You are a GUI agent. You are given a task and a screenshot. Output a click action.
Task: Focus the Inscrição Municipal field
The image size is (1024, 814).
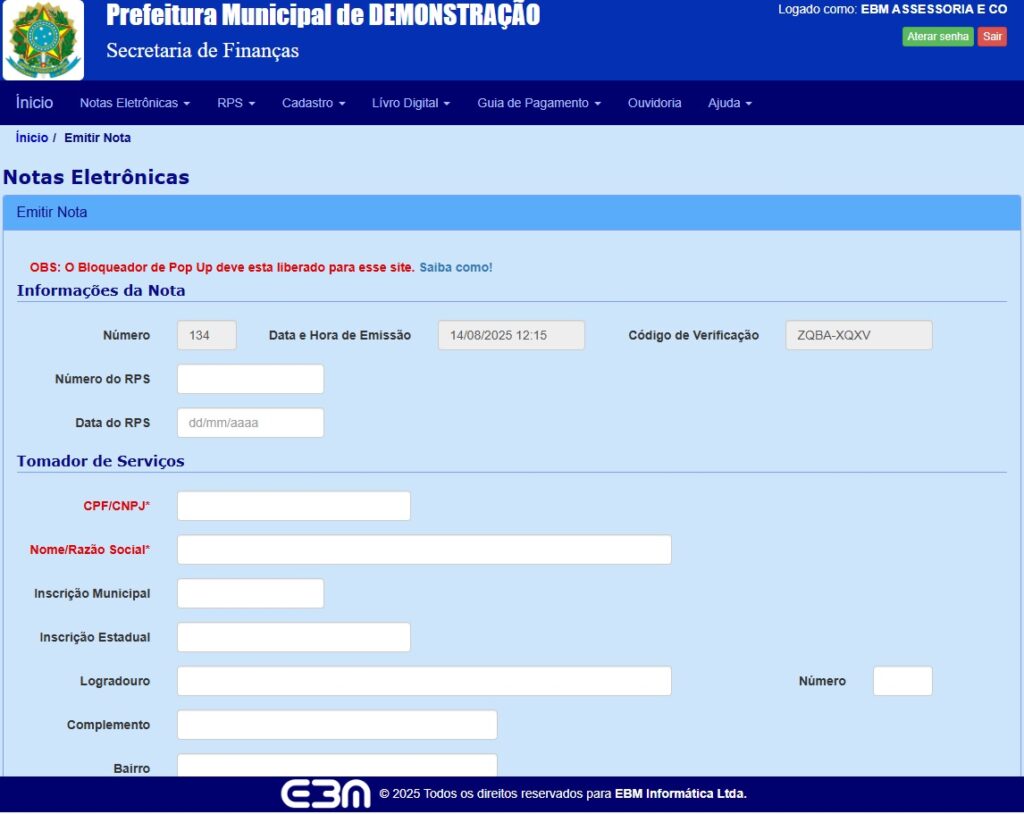coord(251,593)
